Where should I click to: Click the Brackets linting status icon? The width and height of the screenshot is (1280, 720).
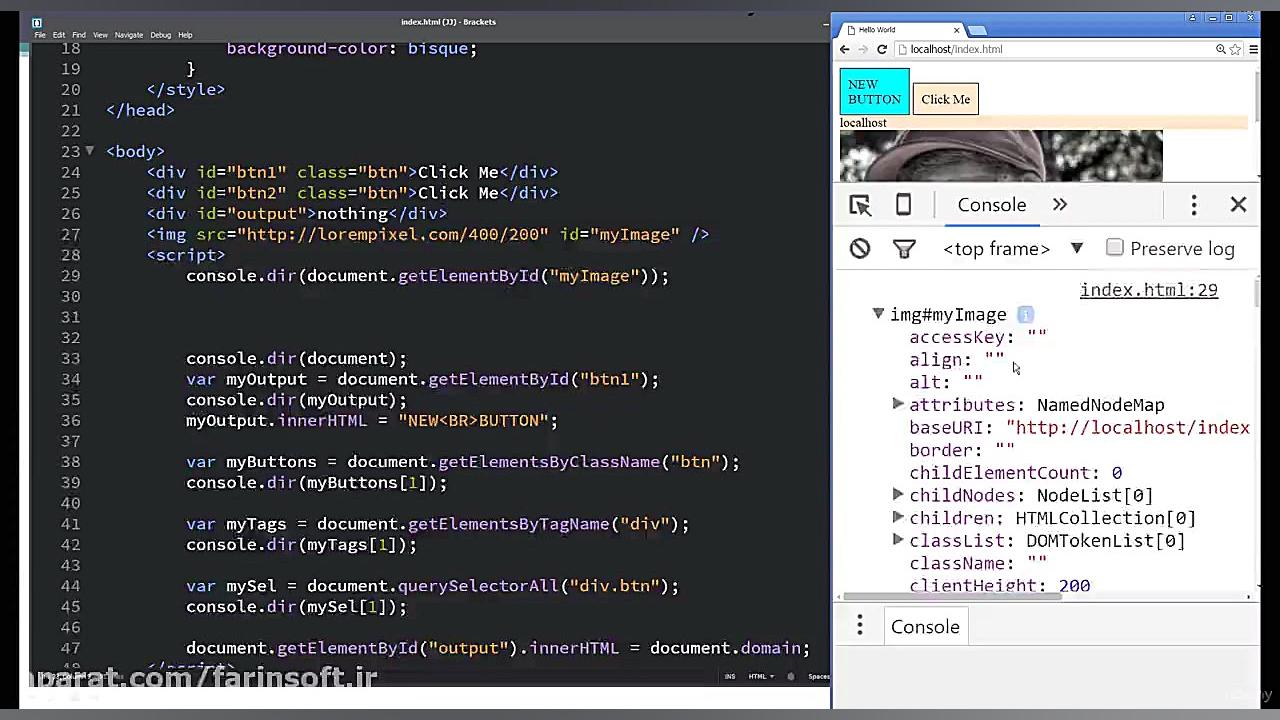[791, 677]
